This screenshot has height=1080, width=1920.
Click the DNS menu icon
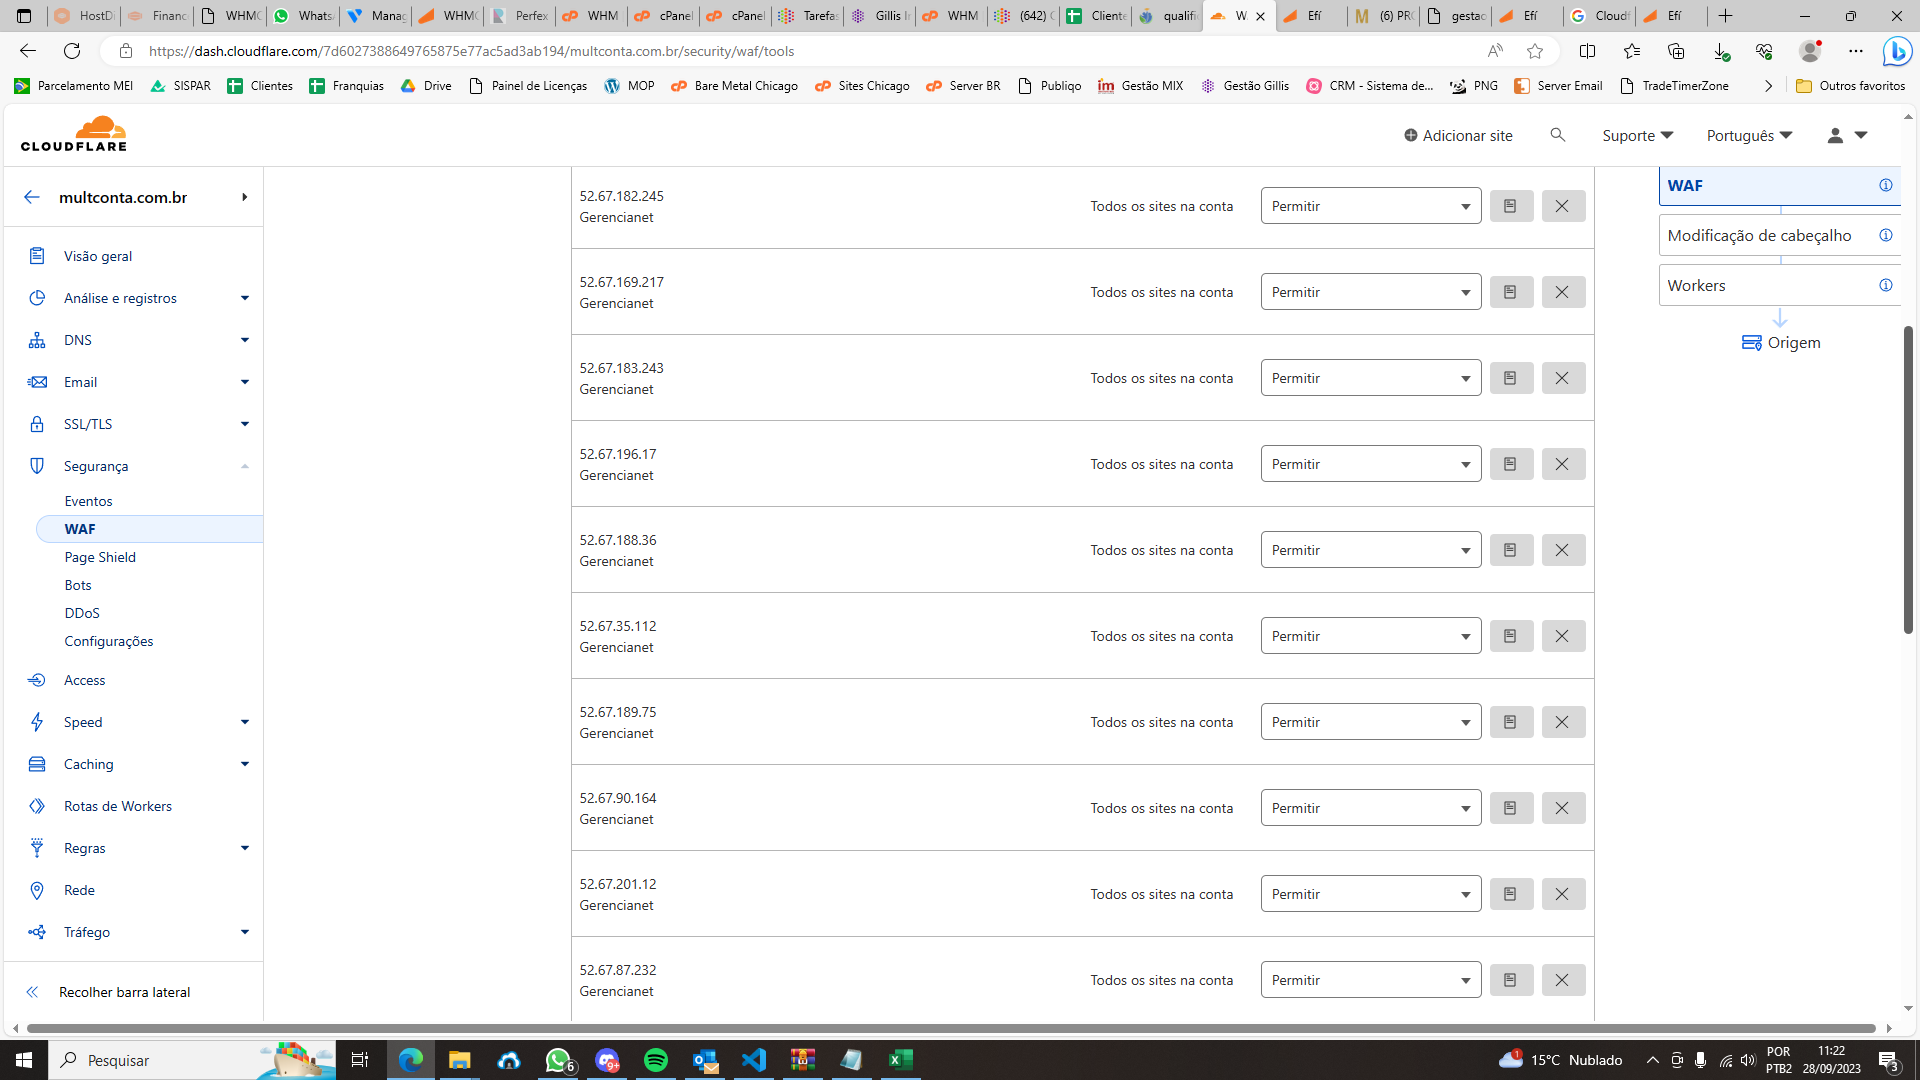(x=36, y=339)
